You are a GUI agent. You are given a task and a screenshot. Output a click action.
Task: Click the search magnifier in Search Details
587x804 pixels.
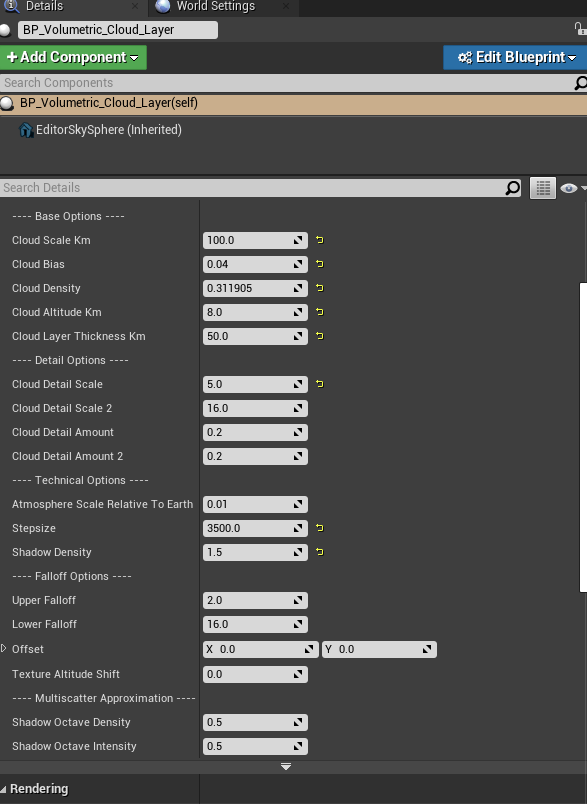[513, 188]
